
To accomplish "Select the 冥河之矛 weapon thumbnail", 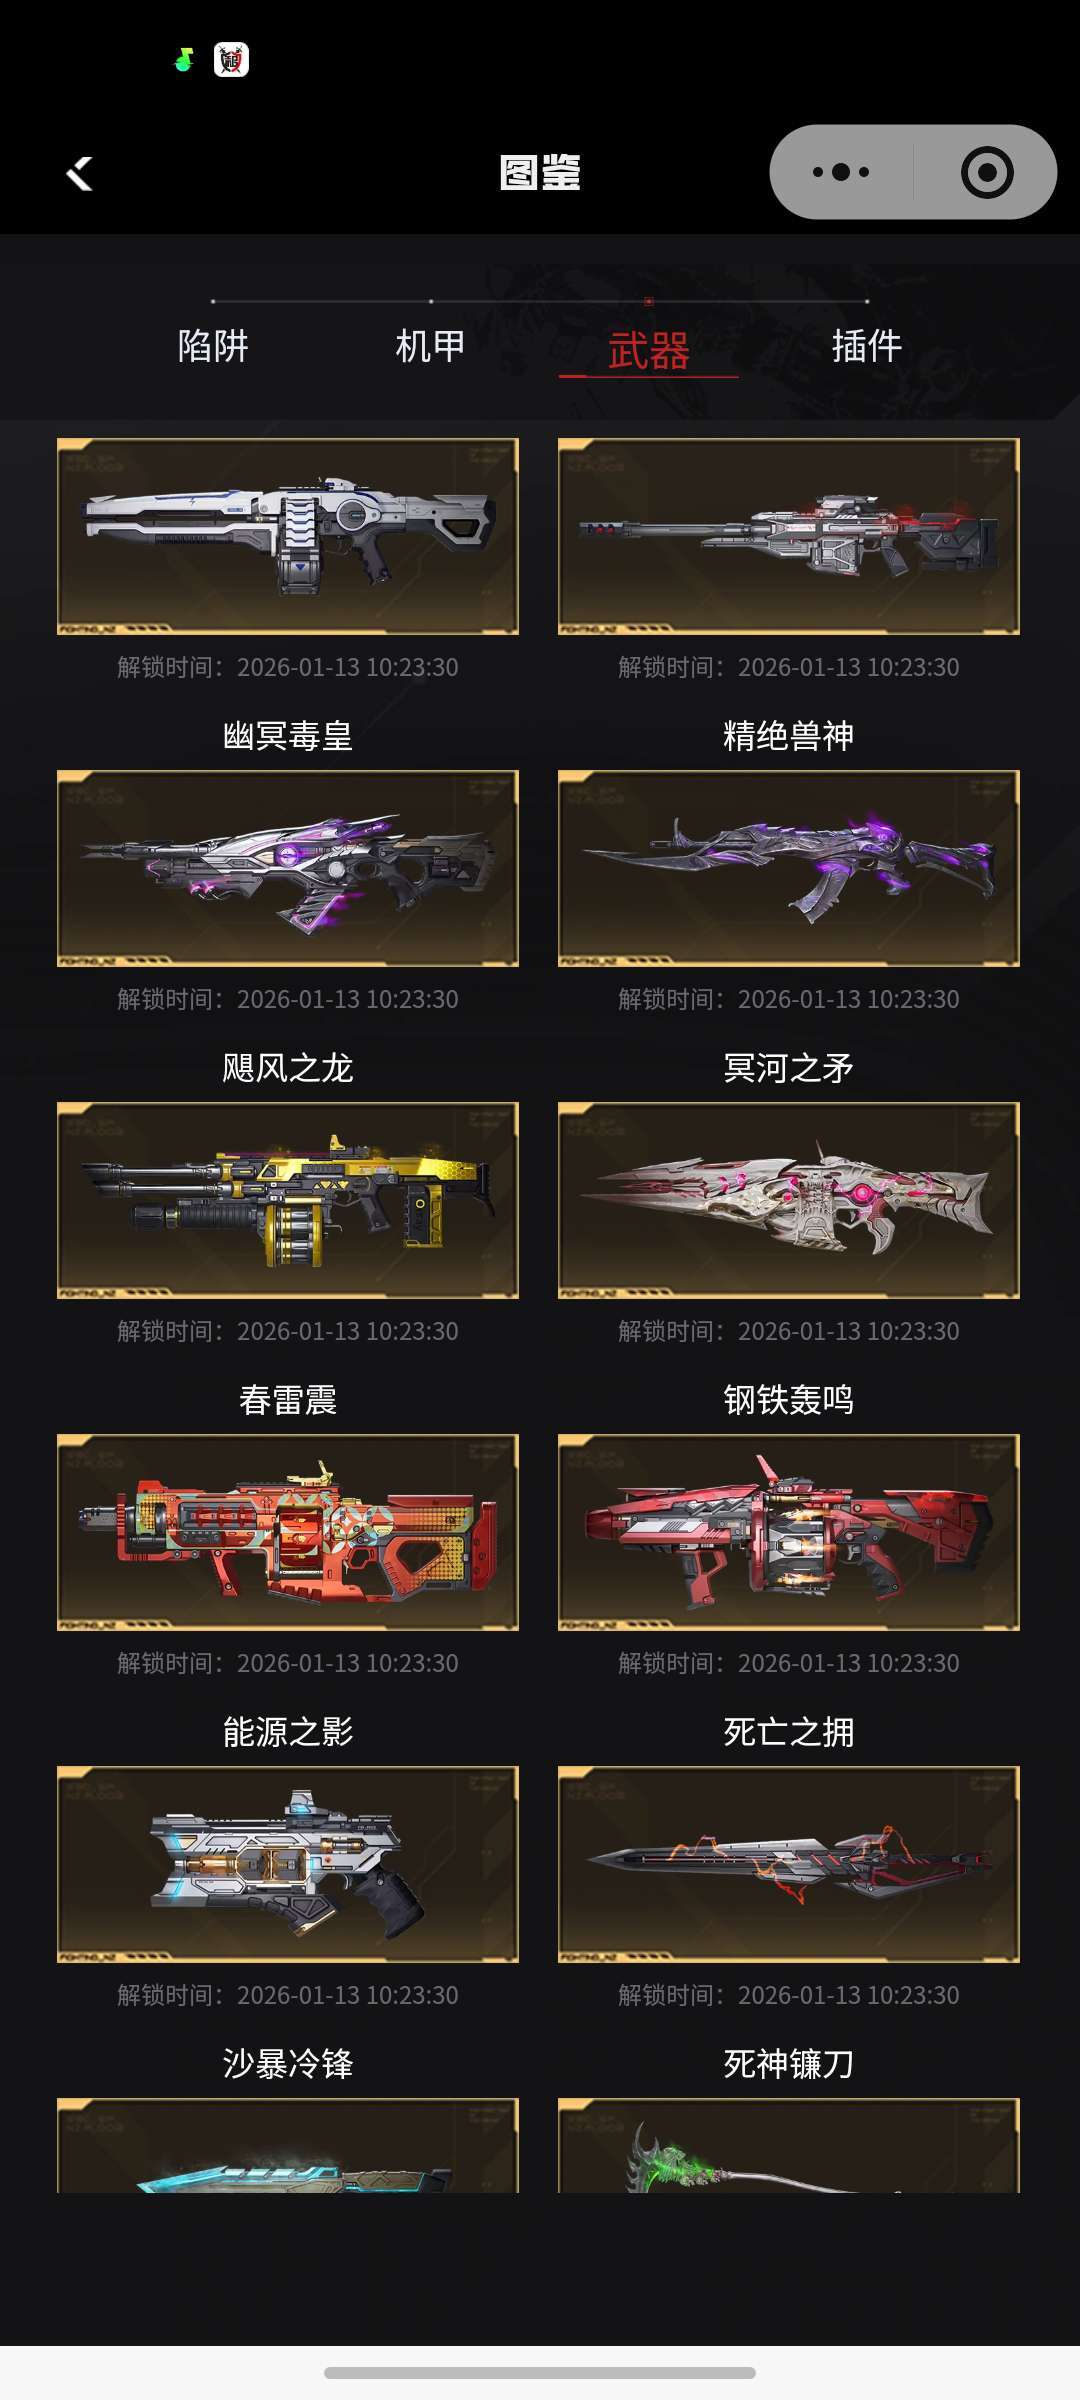I will (789, 1200).
